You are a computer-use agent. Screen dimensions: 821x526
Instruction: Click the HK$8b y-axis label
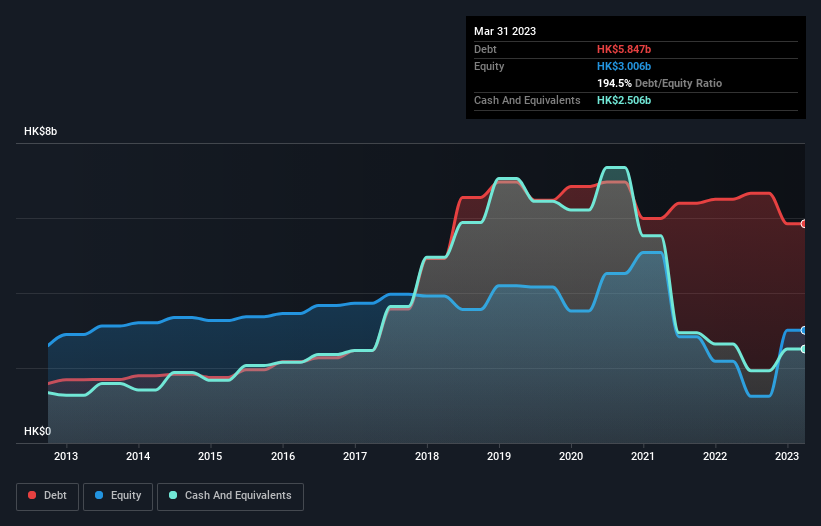(40, 131)
